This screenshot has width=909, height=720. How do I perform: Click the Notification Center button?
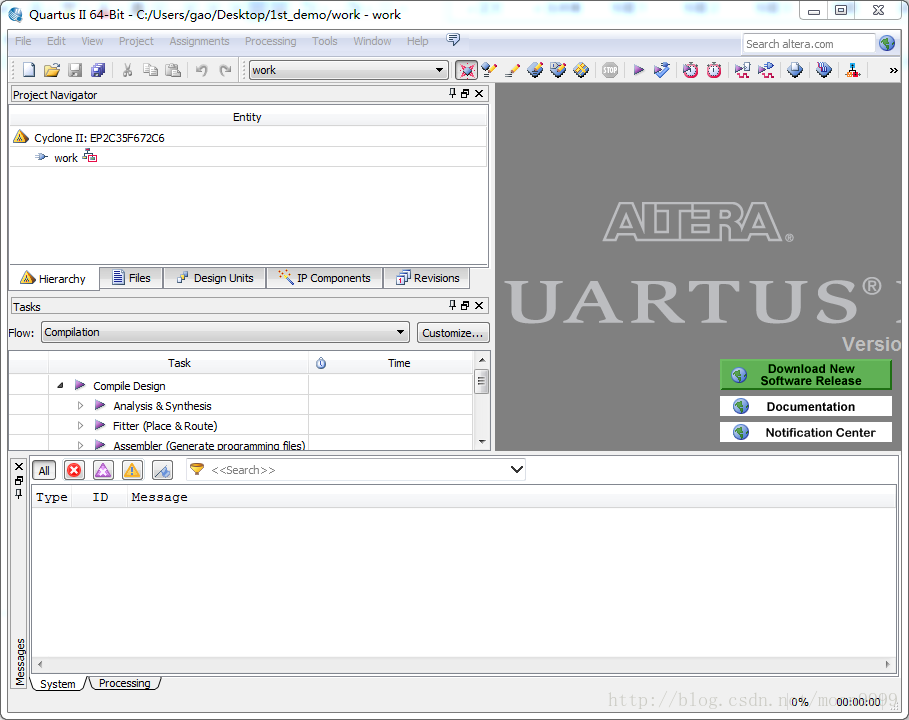point(805,432)
